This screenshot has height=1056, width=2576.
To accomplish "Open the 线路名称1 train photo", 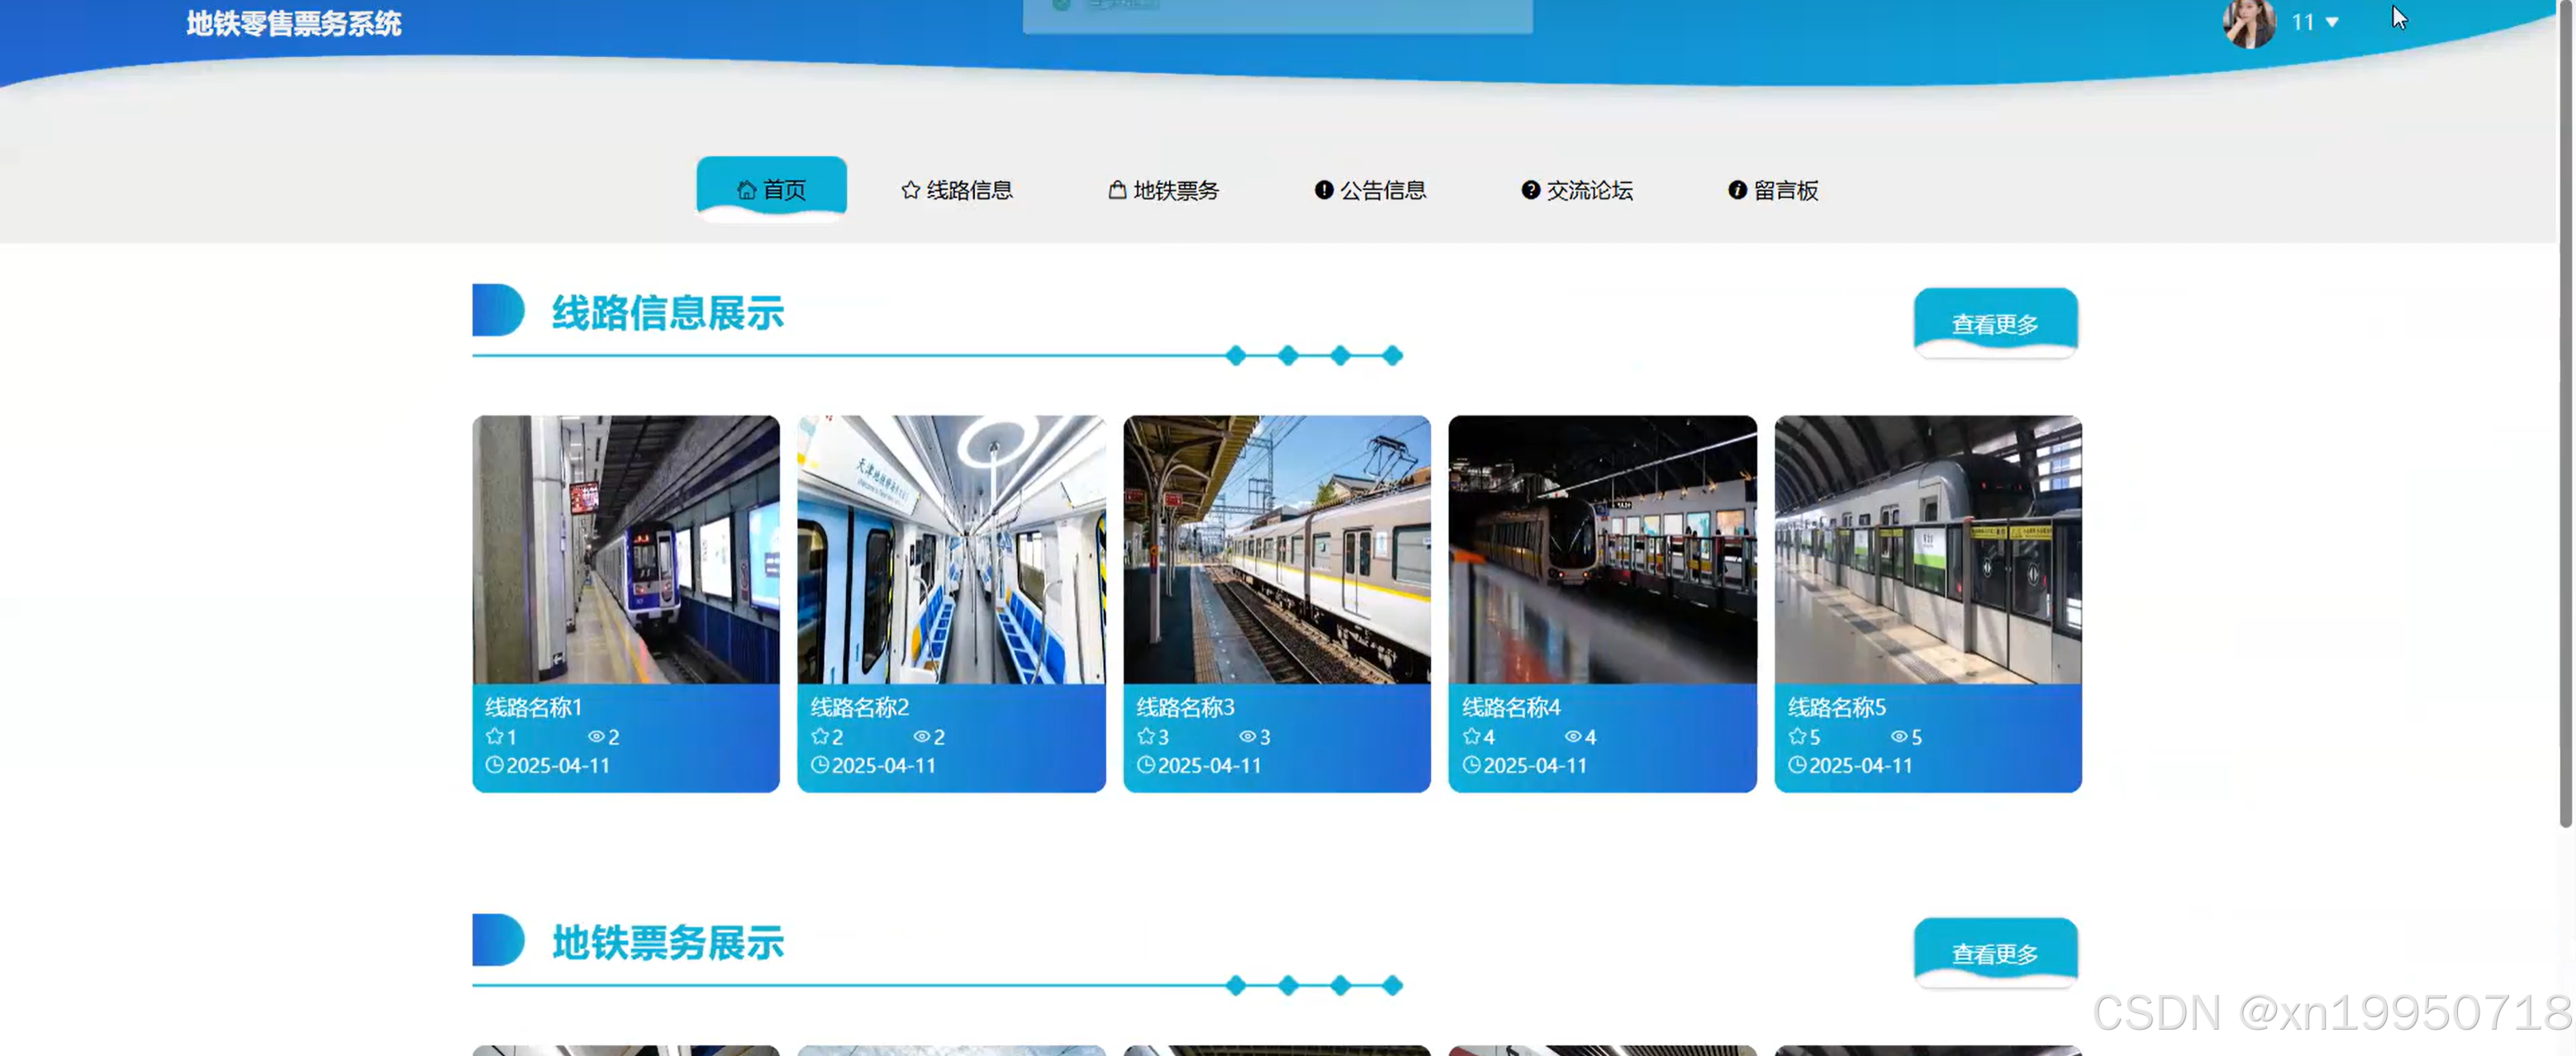I will click(626, 549).
